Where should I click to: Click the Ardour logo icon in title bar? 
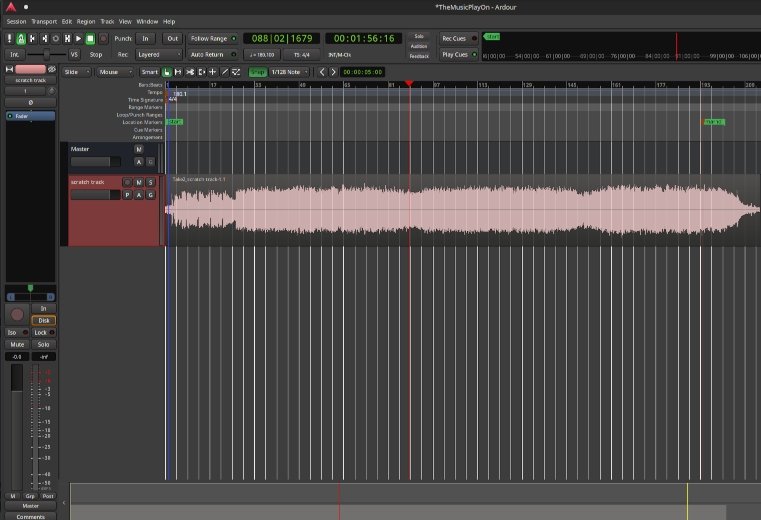point(11,7)
